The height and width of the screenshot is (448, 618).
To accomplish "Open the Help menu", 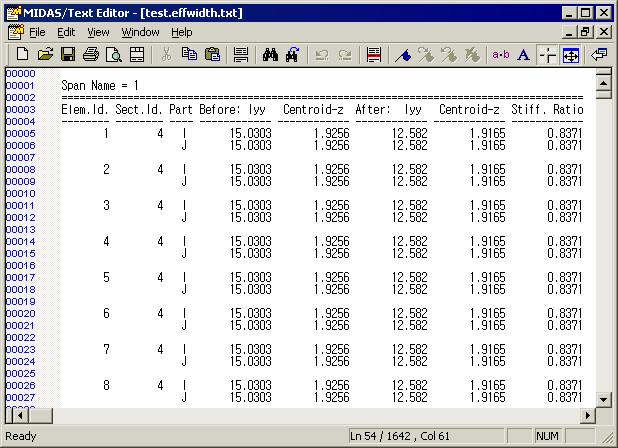I will point(182,32).
